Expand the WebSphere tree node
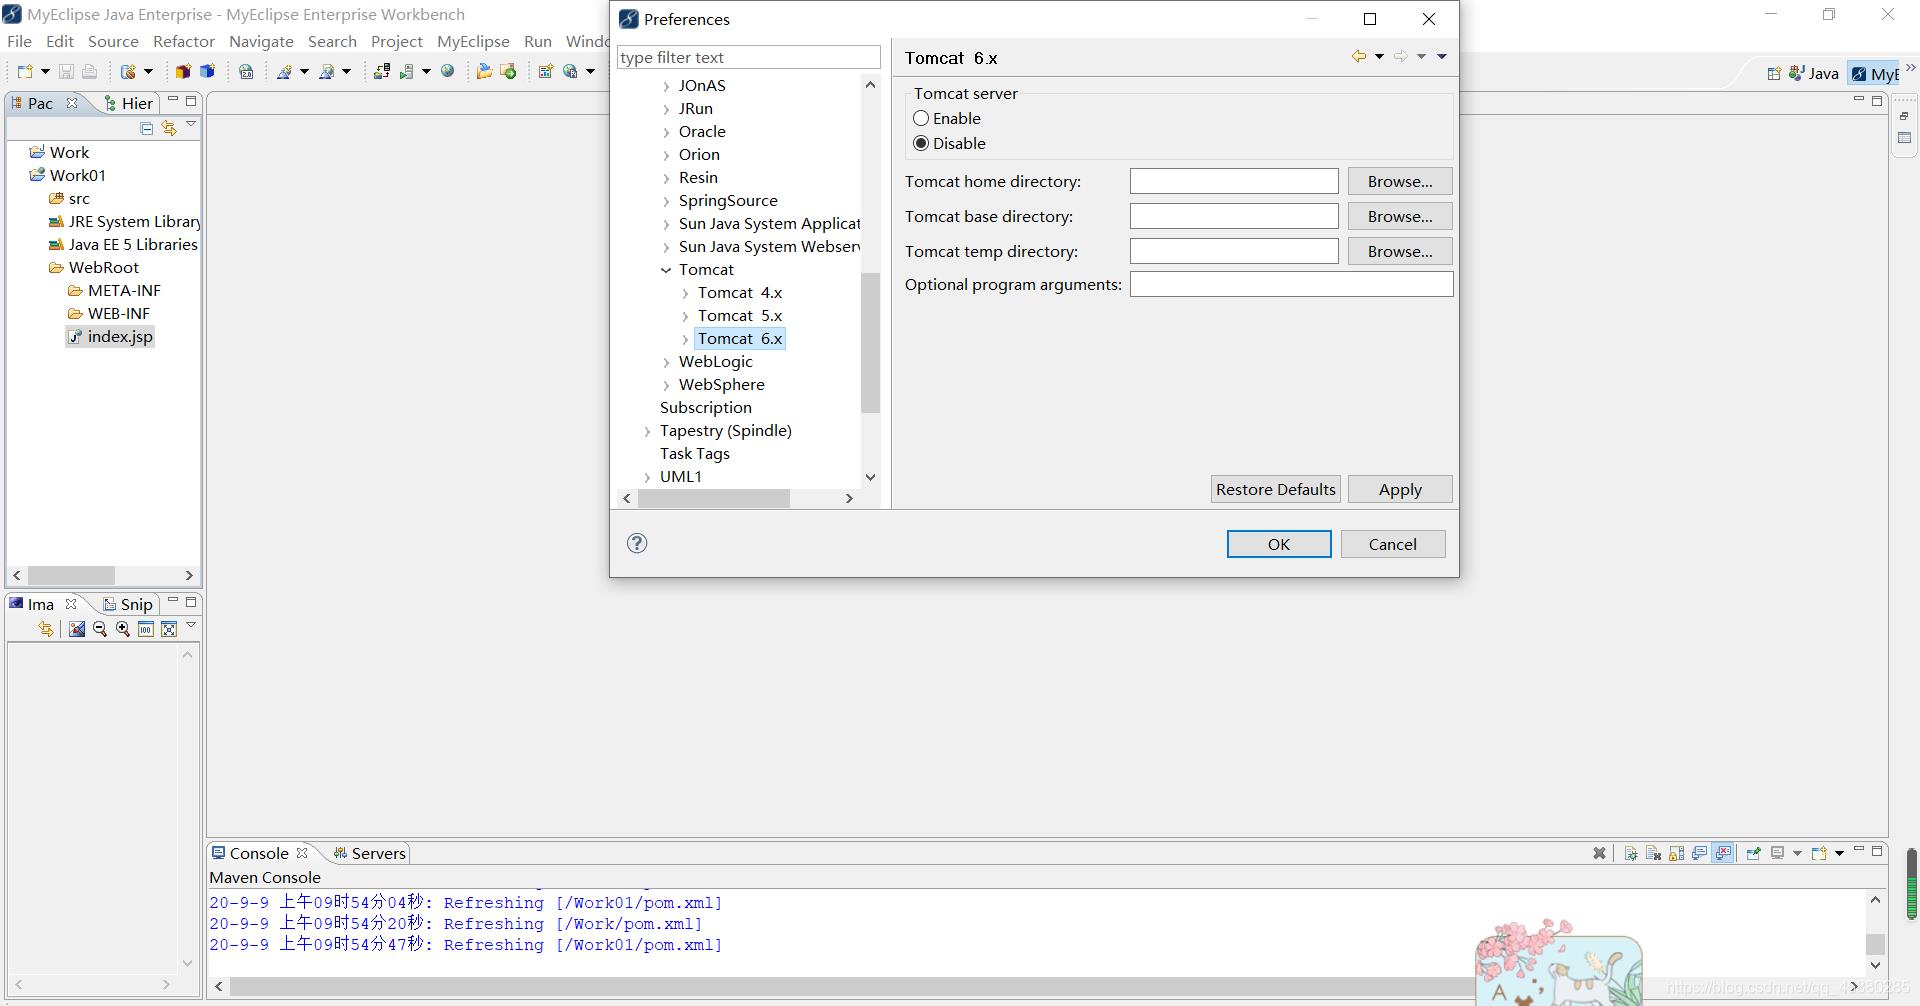This screenshot has width=1920, height=1006. (x=666, y=385)
